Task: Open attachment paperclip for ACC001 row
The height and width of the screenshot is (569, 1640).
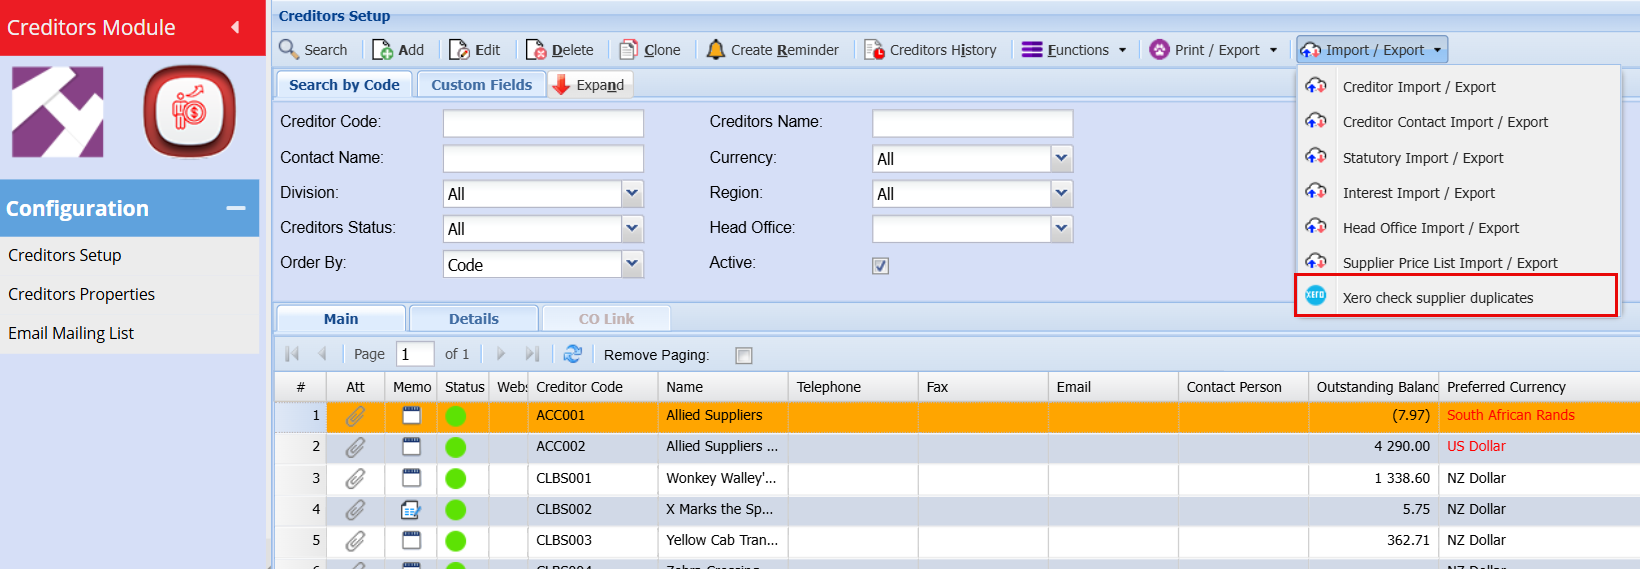Action: pyautogui.click(x=355, y=416)
